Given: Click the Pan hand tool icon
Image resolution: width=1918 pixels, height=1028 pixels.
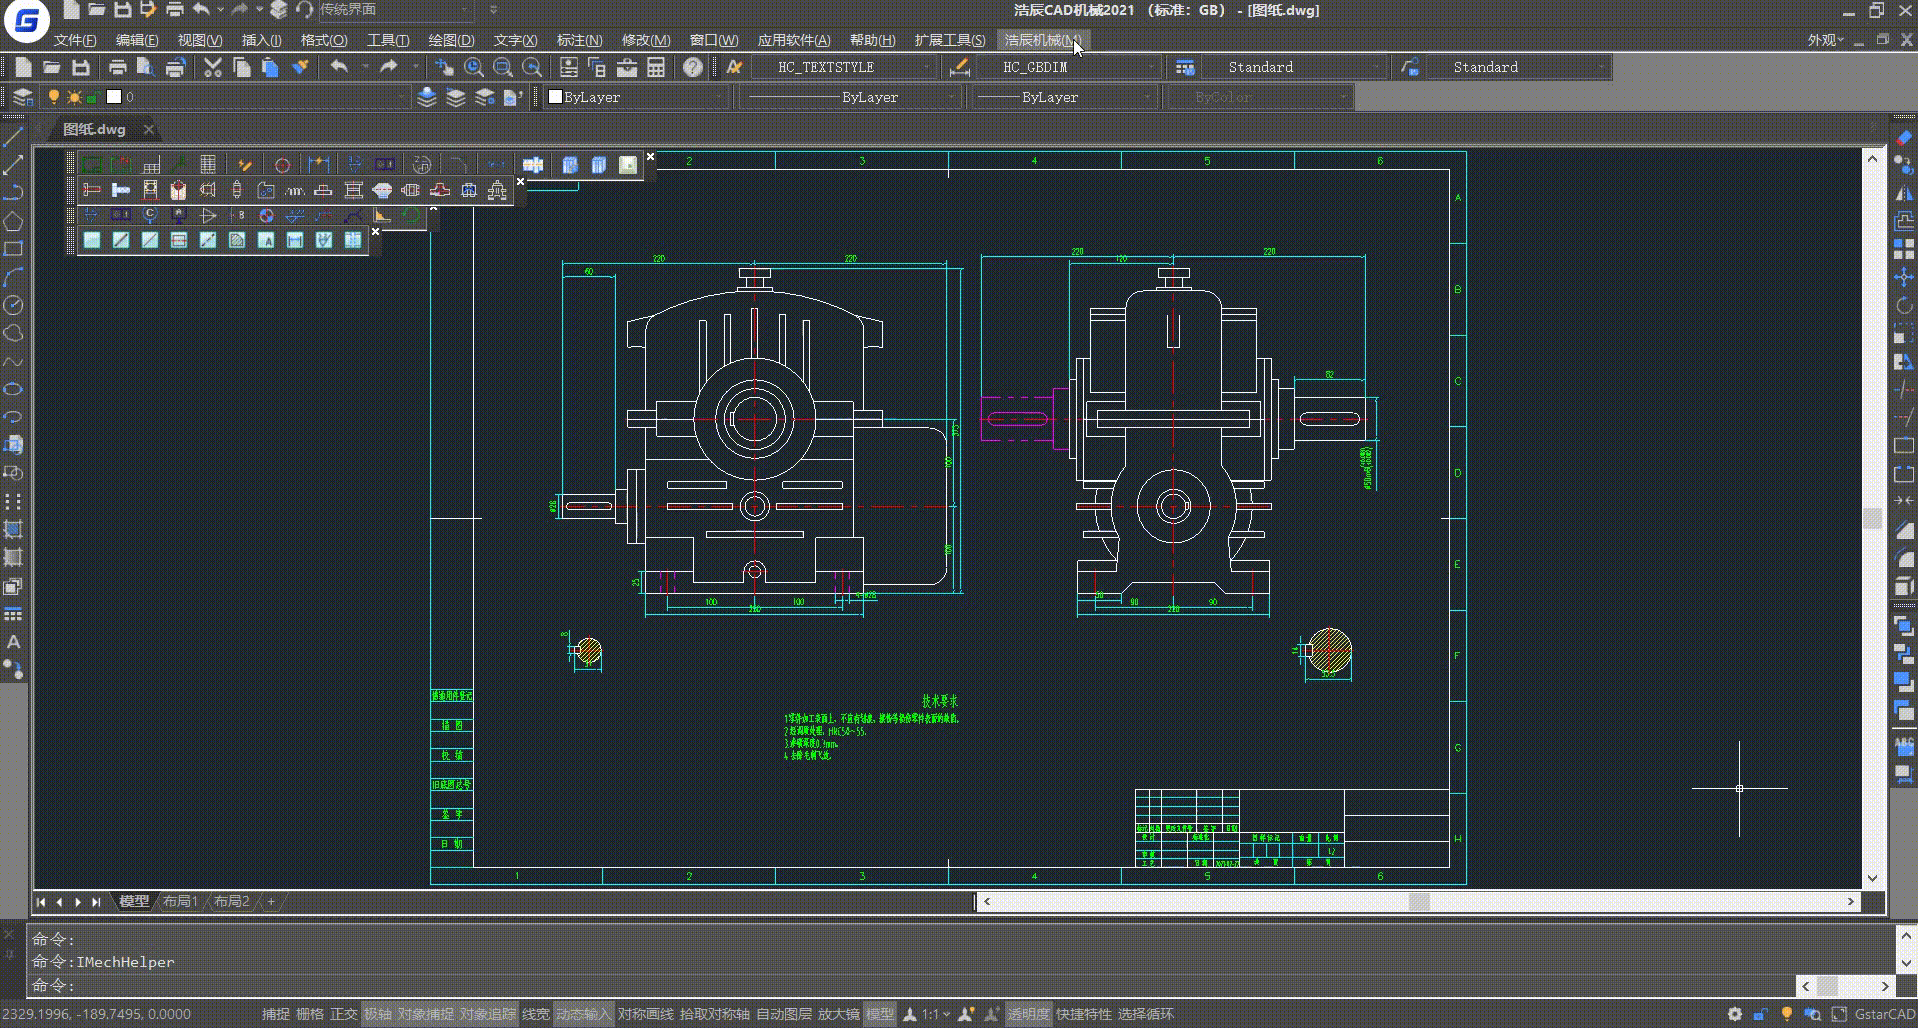Looking at the screenshot, I should pos(444,67).
